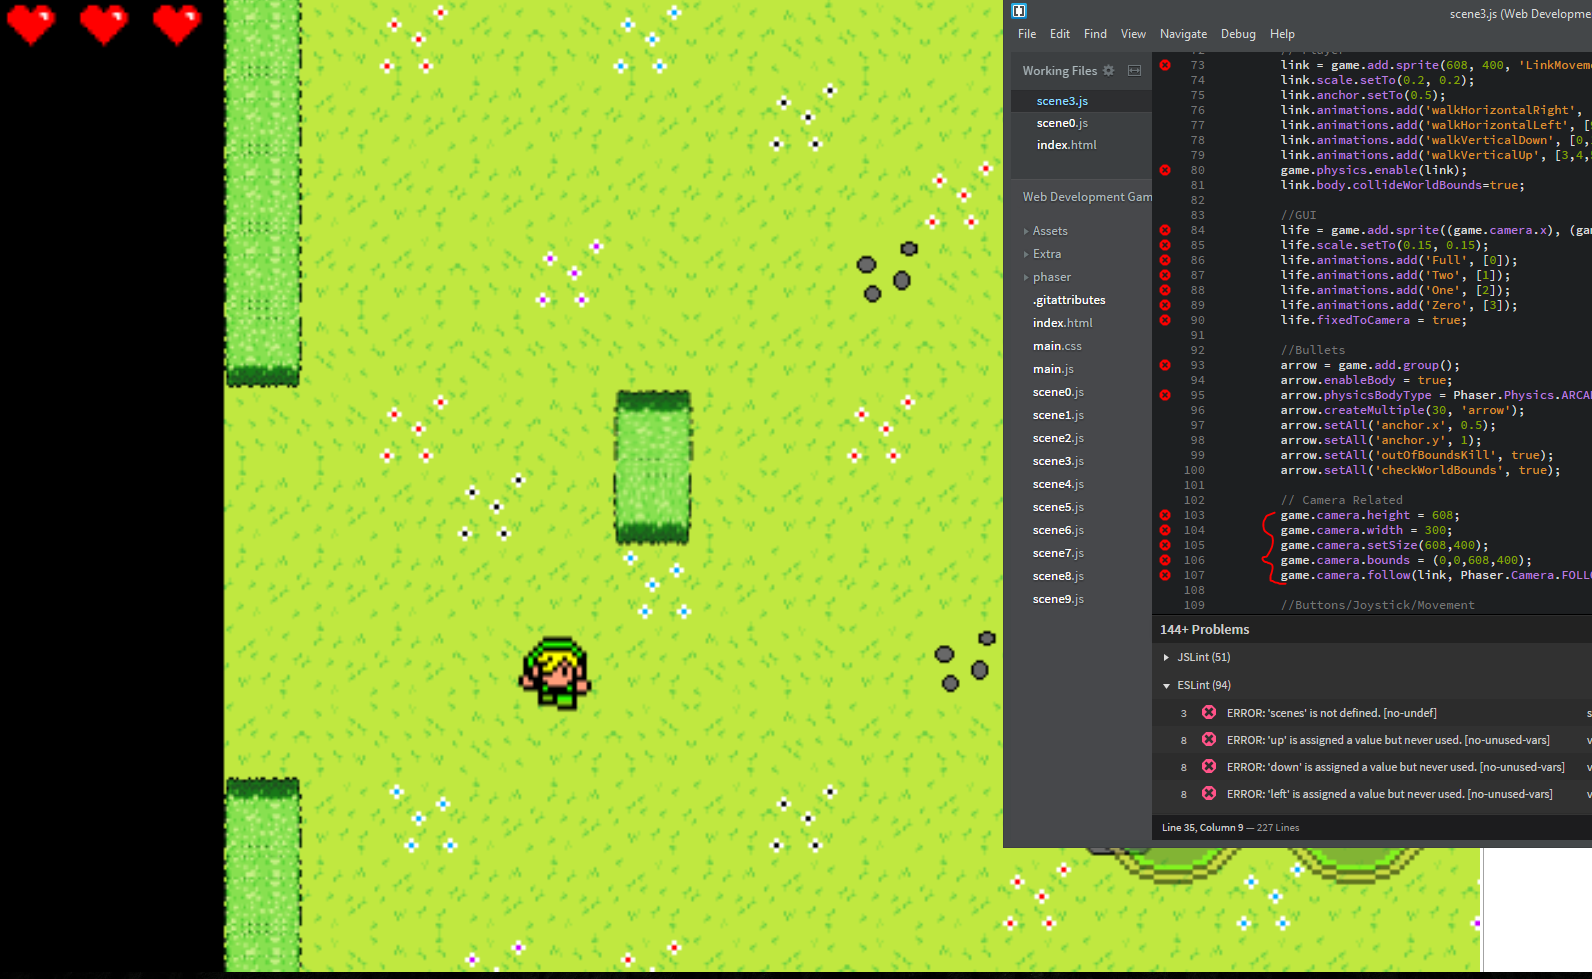Click the error marker on line 103

point(1165,515)
